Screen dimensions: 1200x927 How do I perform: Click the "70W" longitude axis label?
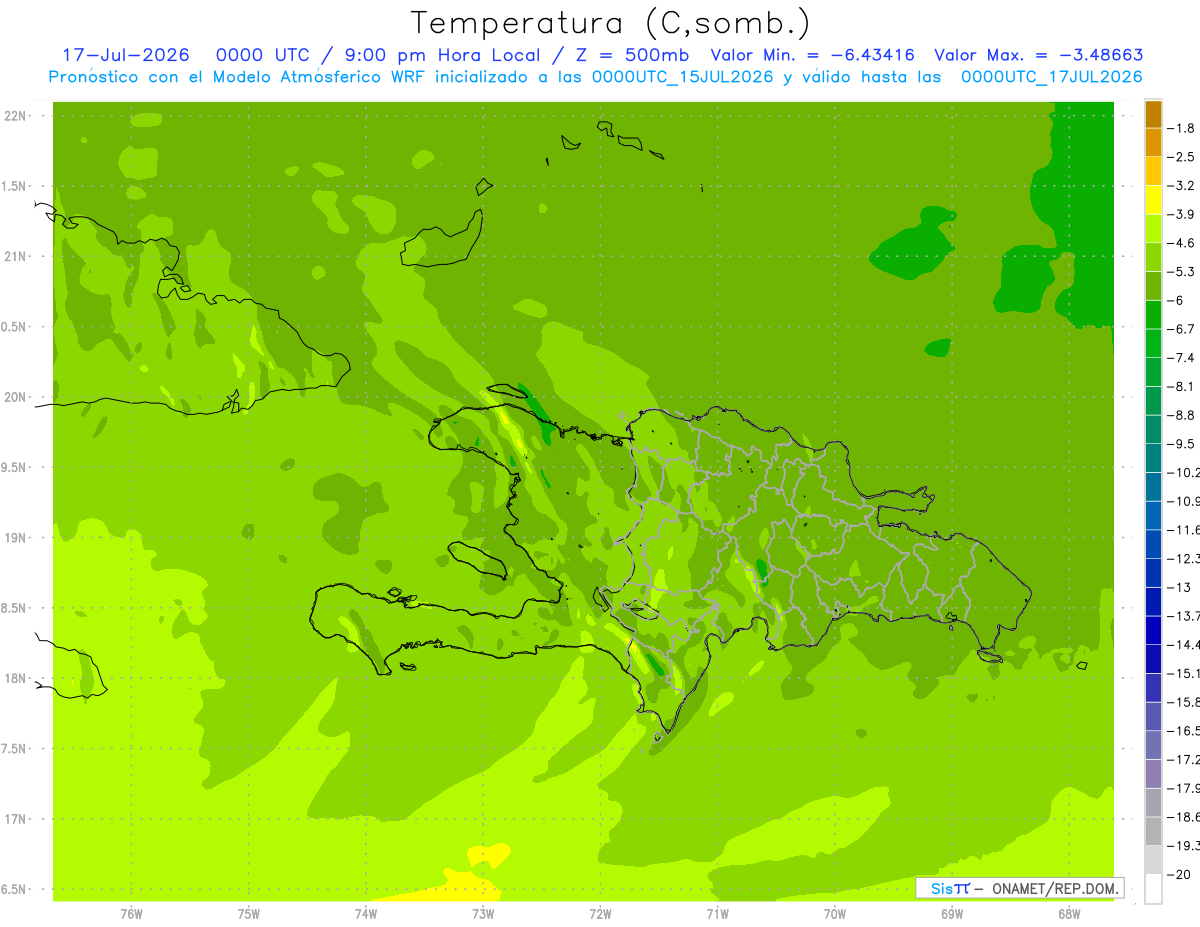tap(834, 914)
